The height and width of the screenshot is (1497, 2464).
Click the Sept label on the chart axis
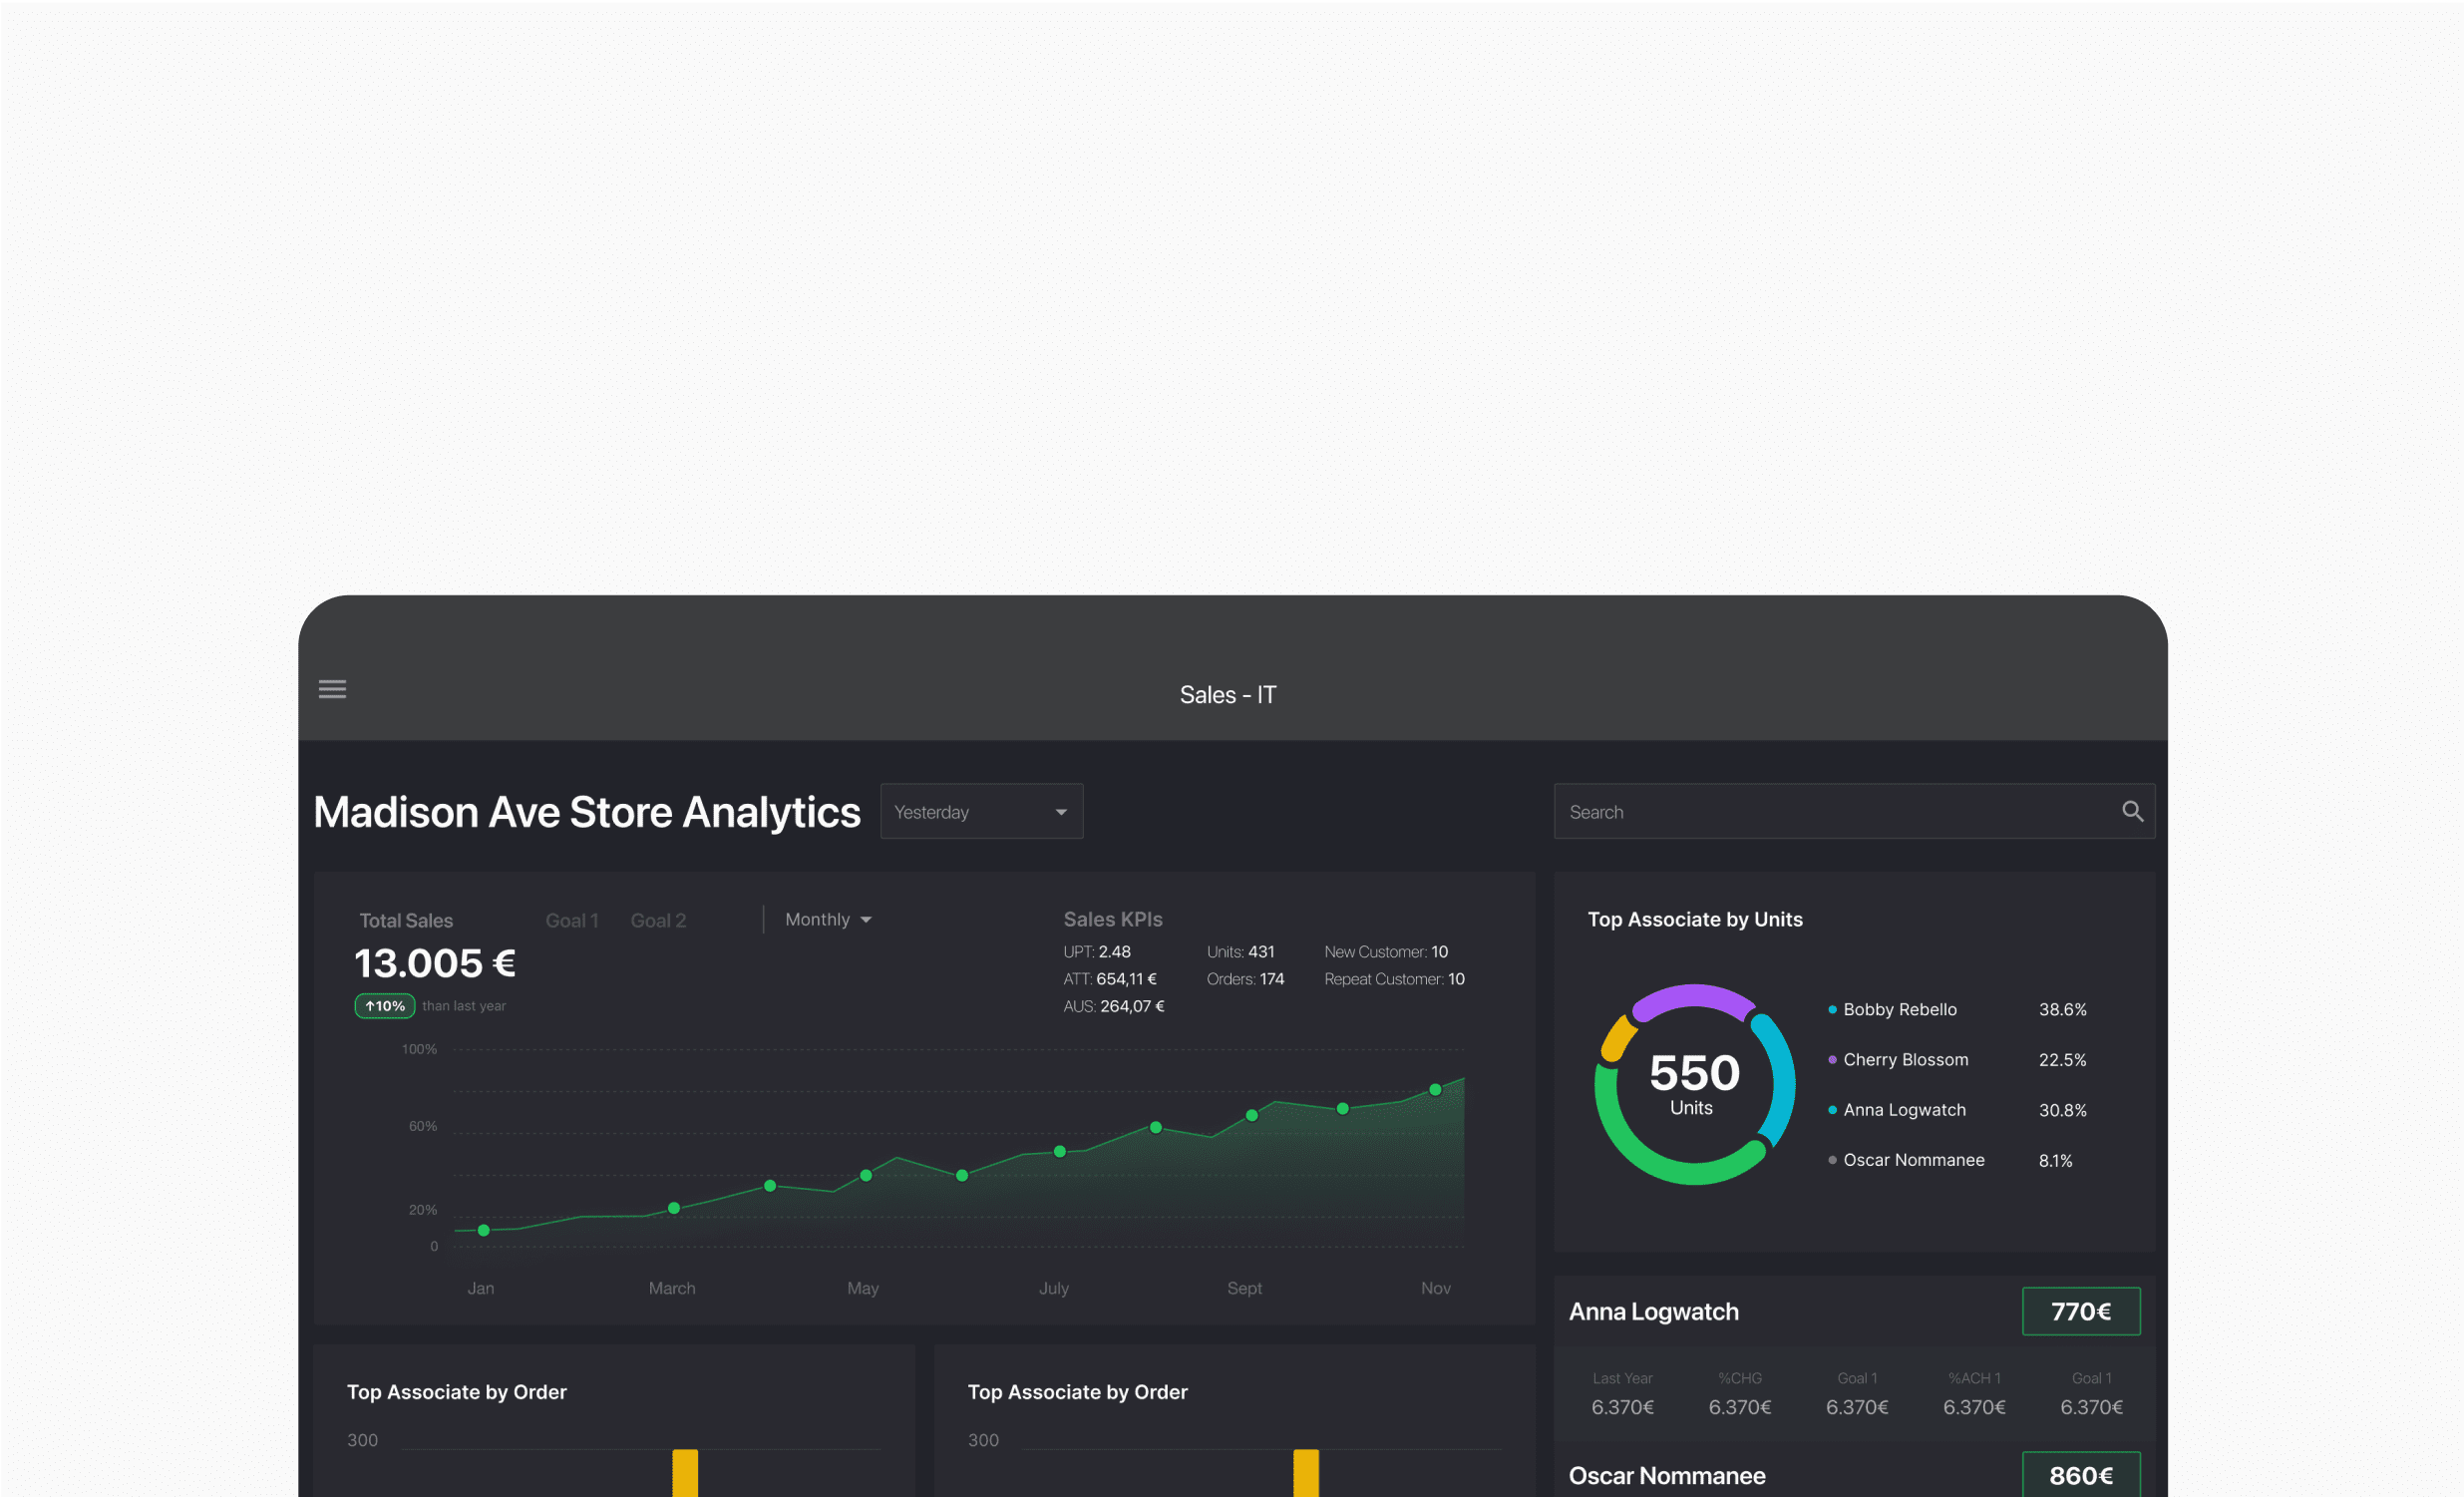[1244, 1288]
